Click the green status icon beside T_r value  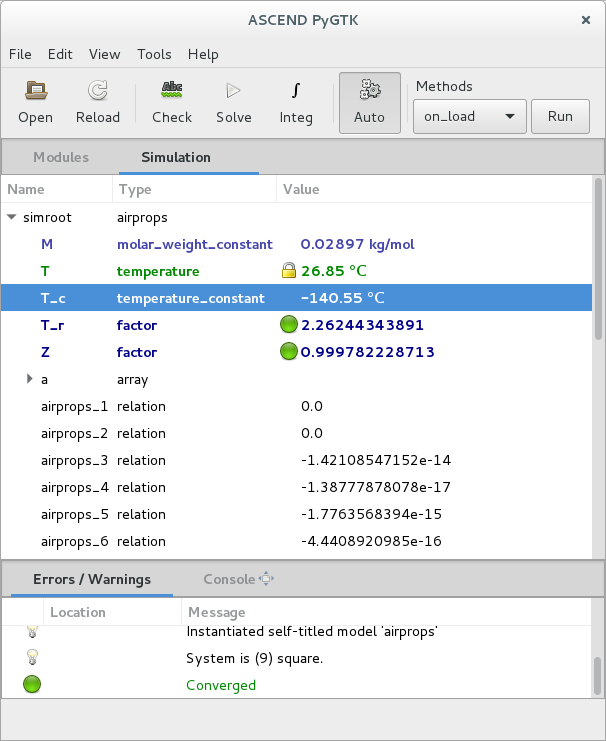tap(289, 325)
